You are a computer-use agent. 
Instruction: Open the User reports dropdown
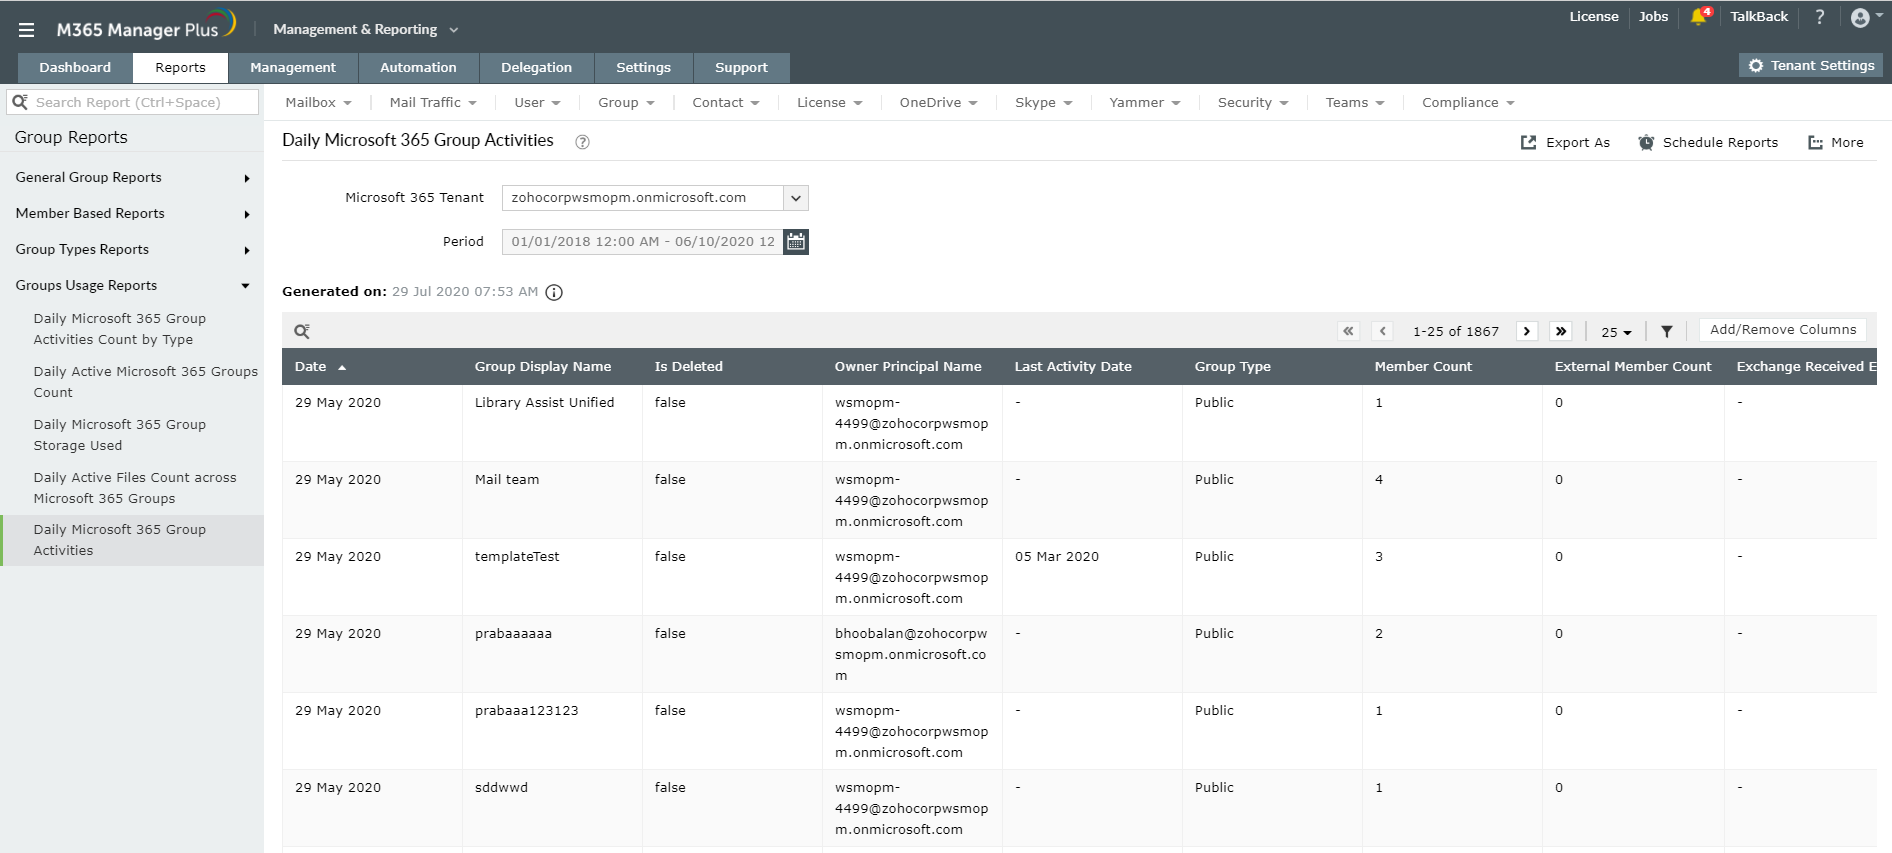[x=537, y=103]
